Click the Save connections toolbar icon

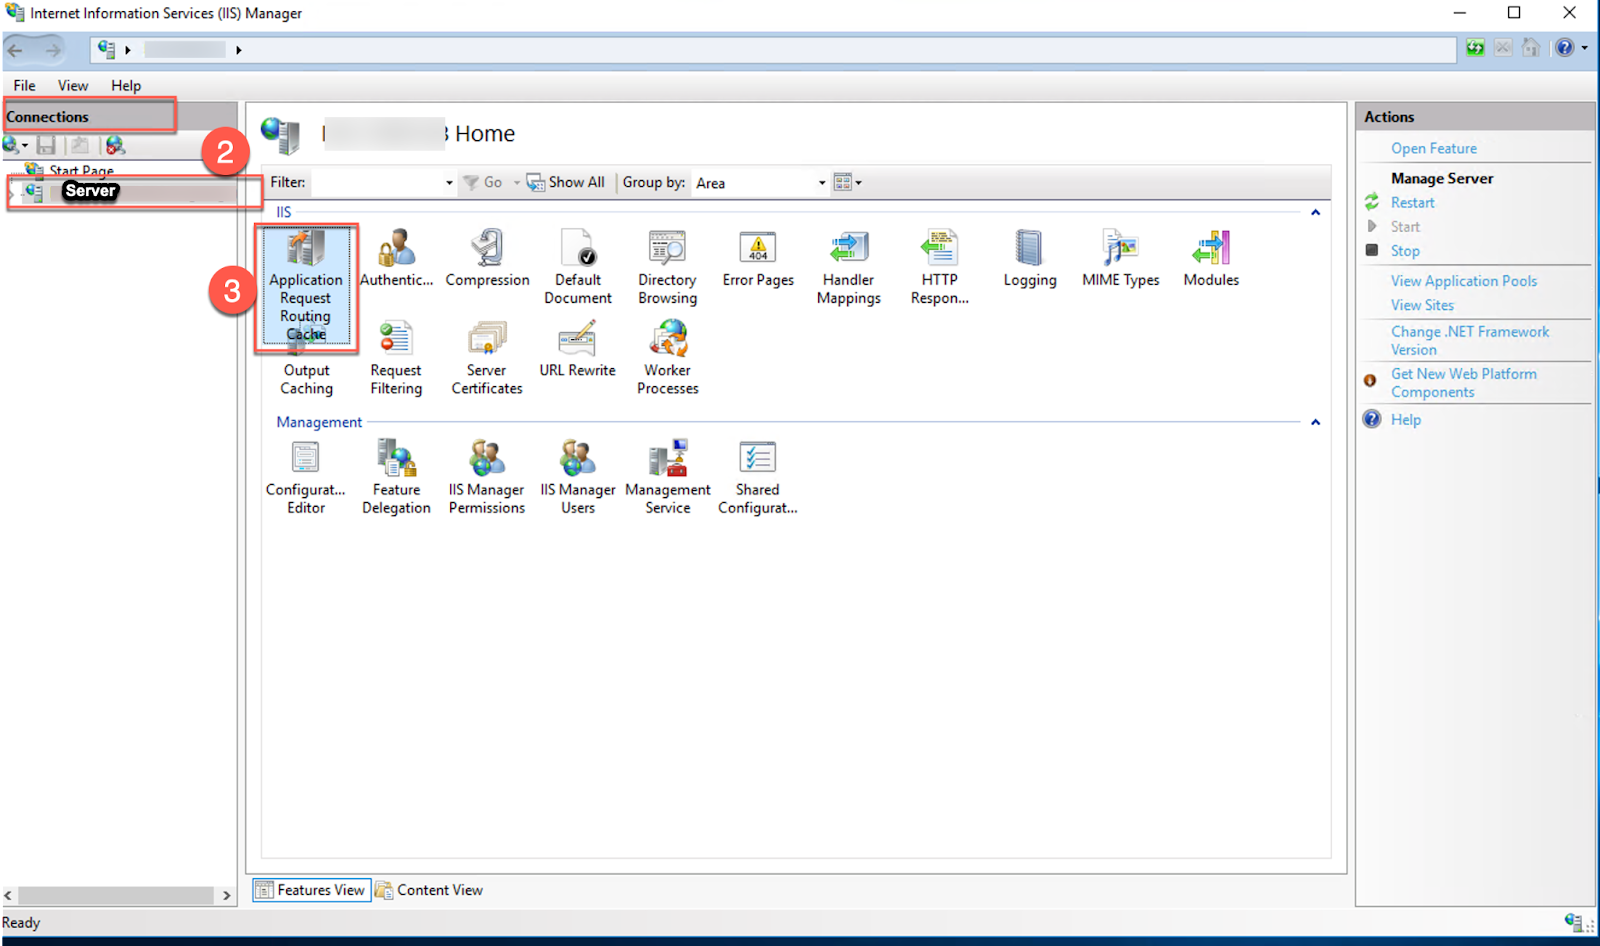[x=46, y=145]
